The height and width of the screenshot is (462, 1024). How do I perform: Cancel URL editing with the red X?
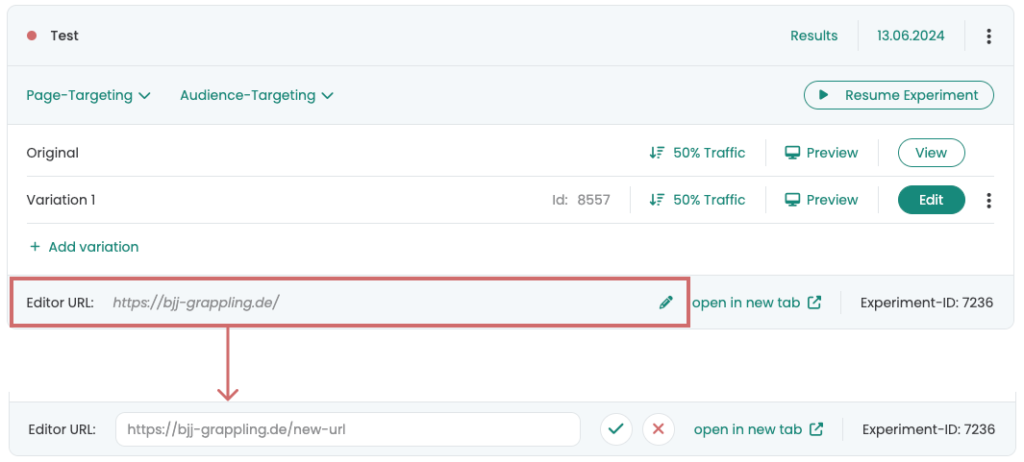point(658,429)
